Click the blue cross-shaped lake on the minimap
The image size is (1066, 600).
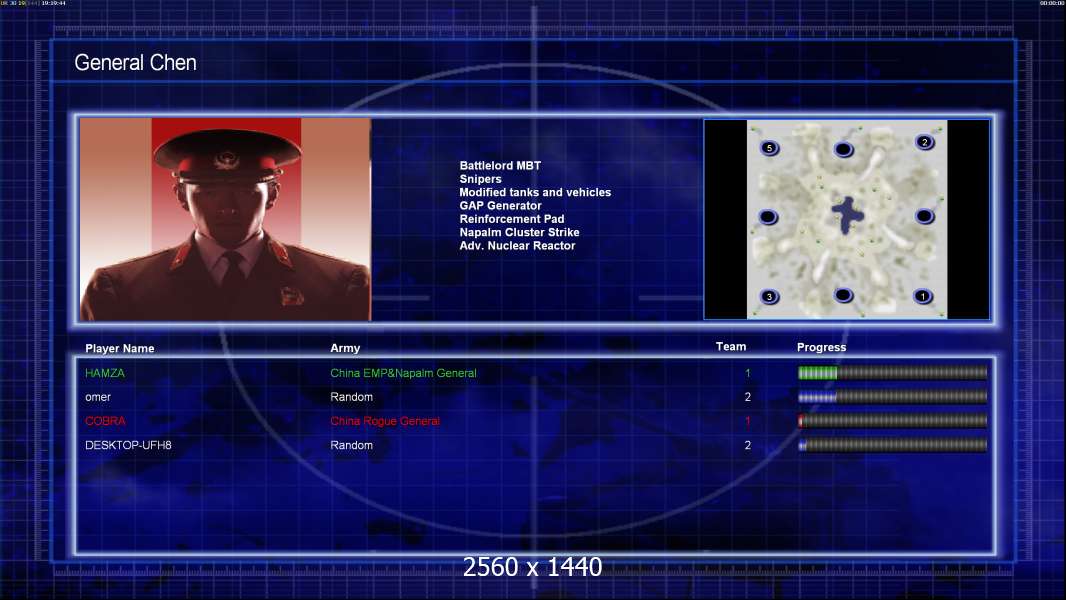(847, 215)
